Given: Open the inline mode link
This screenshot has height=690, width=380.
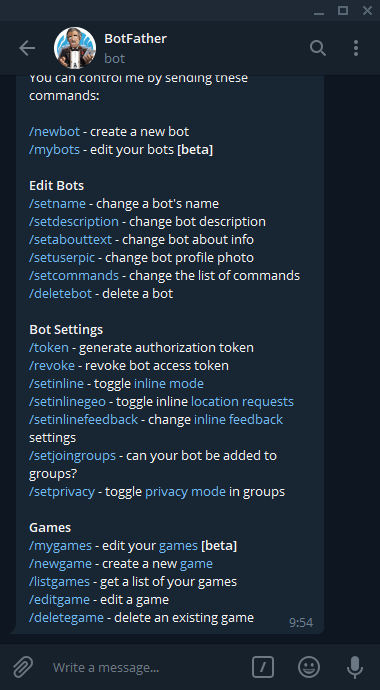Looking at the screenshot, I should point(169,384).
